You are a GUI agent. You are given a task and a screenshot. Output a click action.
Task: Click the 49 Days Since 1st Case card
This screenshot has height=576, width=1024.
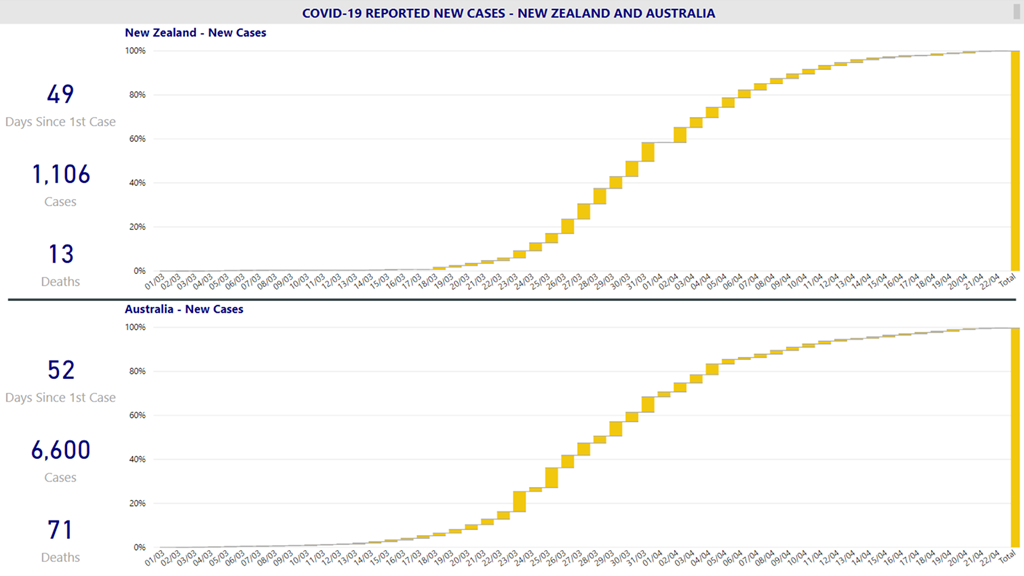61,105
